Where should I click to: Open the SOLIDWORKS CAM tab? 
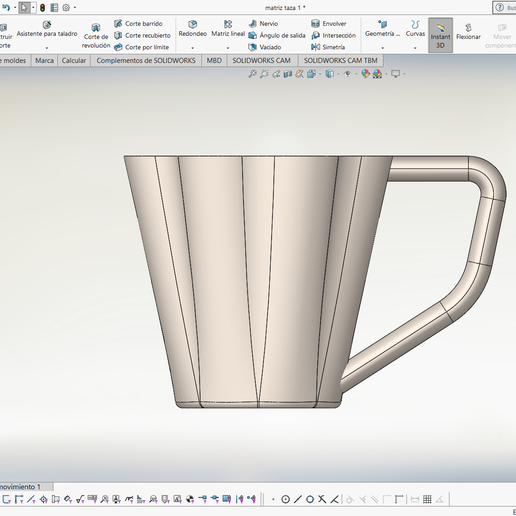261,61
